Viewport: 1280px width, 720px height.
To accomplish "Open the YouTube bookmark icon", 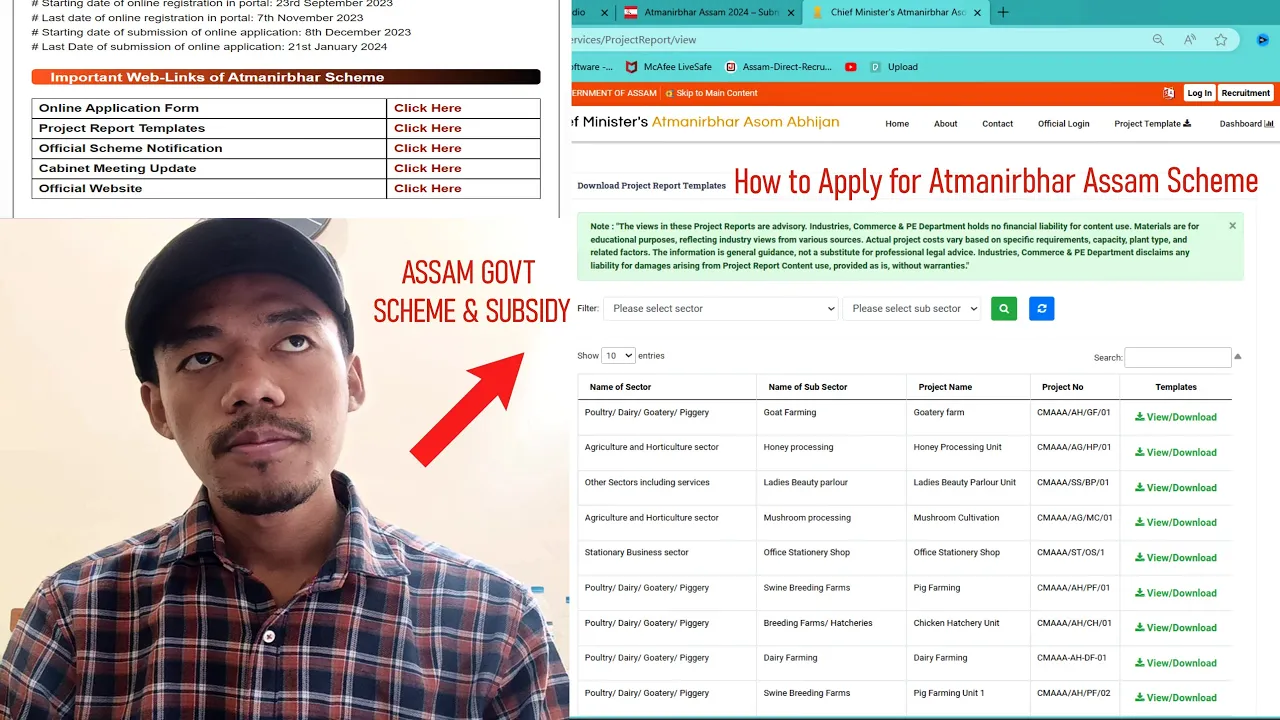I will pos(851,67).
